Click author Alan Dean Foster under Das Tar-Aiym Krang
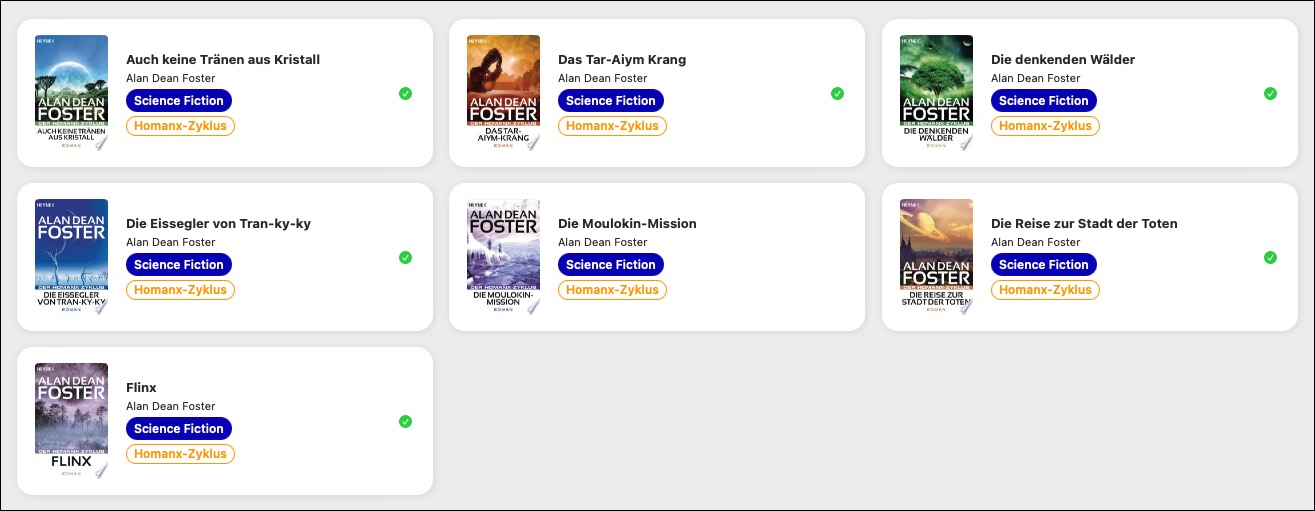1315x511 pixels. click(x=602, y=79)
